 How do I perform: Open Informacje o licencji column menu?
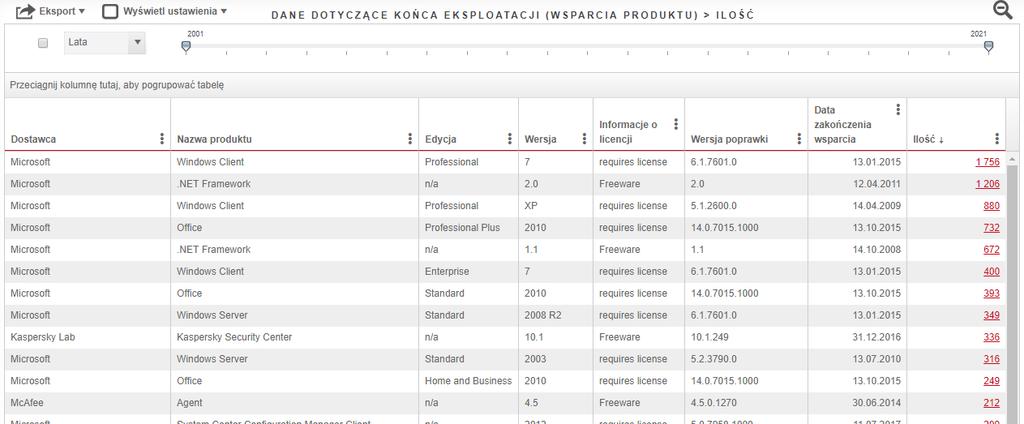[x=676, y=124]
